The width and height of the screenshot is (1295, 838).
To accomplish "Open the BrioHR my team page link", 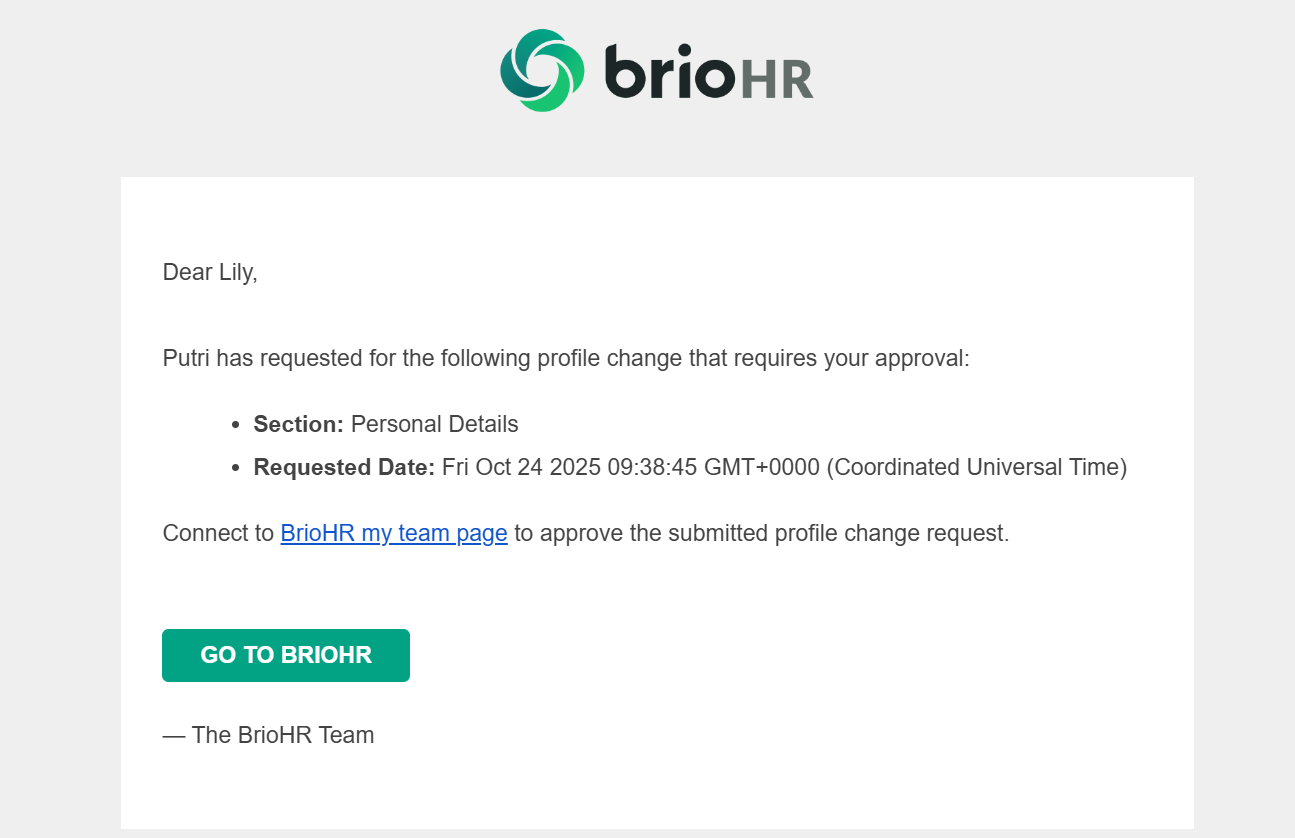I will 394,533.
